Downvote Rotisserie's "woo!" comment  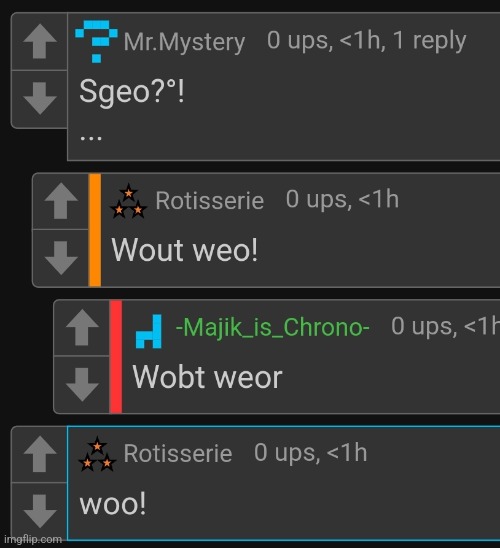(40, 511)
